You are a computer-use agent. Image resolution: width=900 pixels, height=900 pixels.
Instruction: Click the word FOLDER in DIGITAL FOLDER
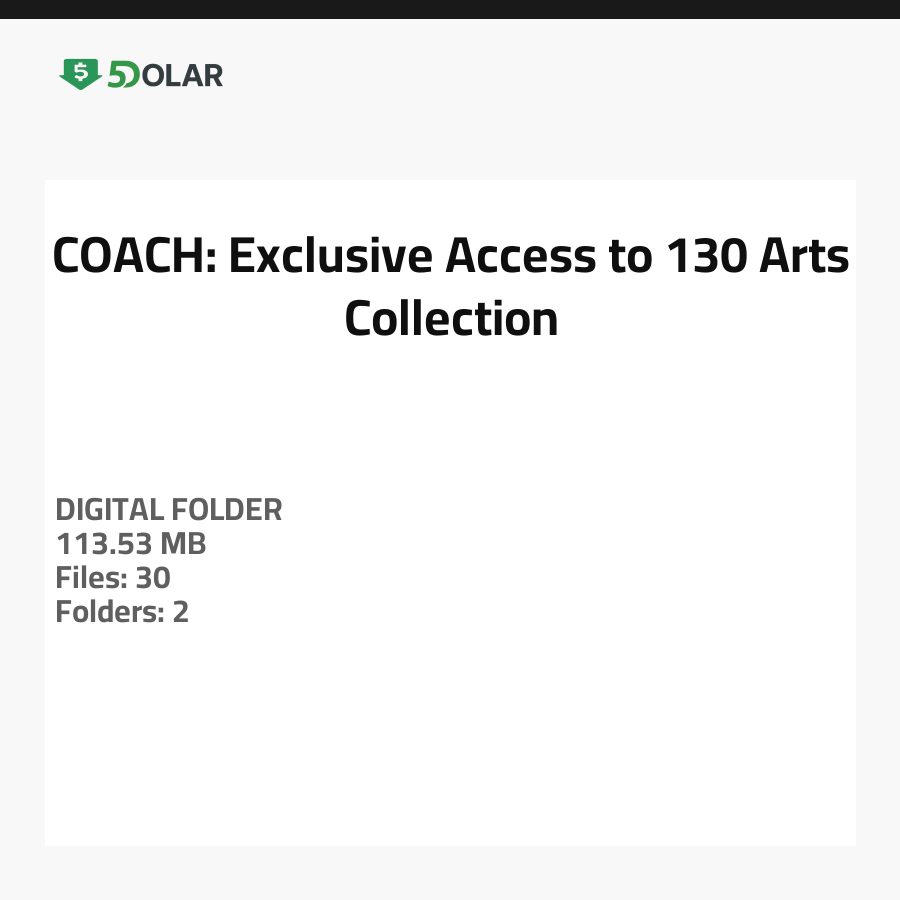[227, 510]
